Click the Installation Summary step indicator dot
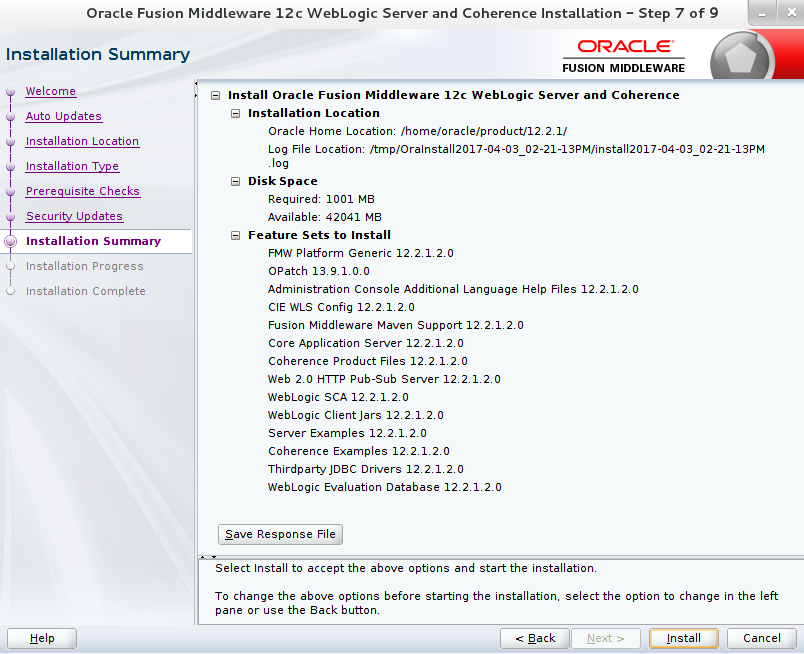 tap(10, 241)
